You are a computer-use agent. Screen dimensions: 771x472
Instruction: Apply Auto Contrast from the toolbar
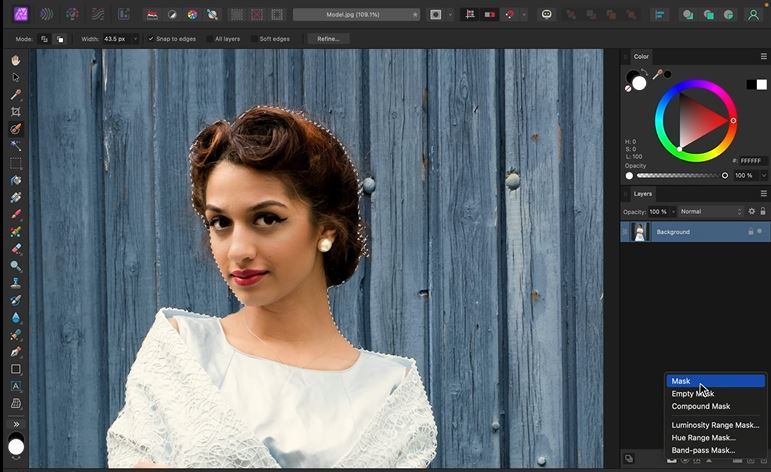[x=172, y=15]
